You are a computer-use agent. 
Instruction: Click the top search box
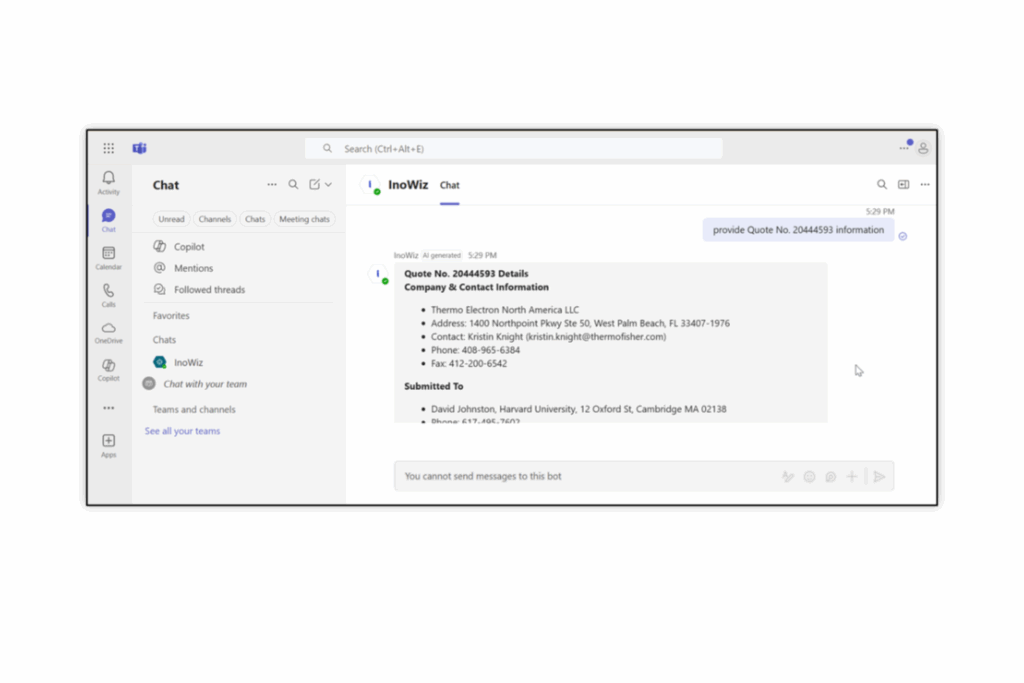click(514, 149)
